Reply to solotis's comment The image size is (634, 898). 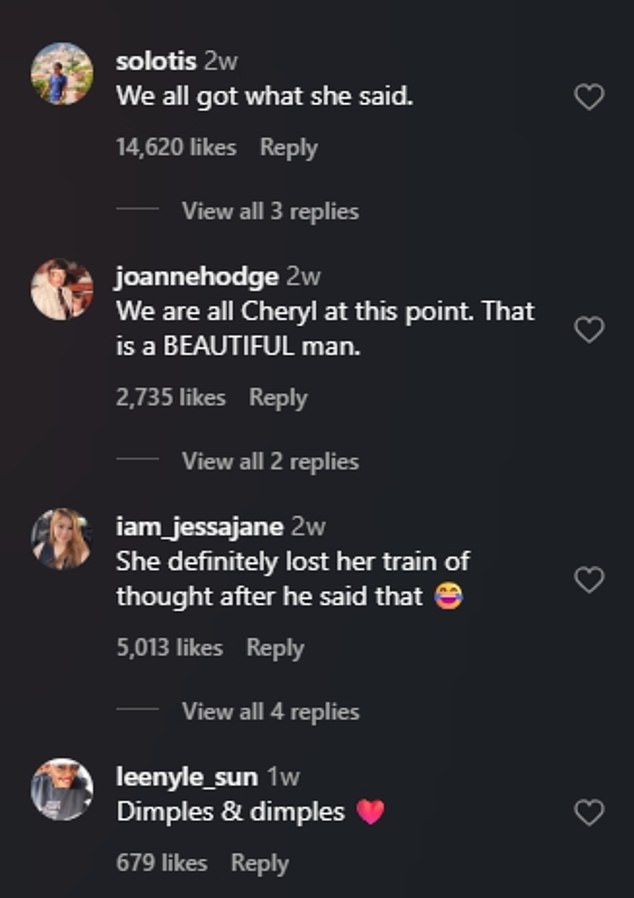coord(288,147)
